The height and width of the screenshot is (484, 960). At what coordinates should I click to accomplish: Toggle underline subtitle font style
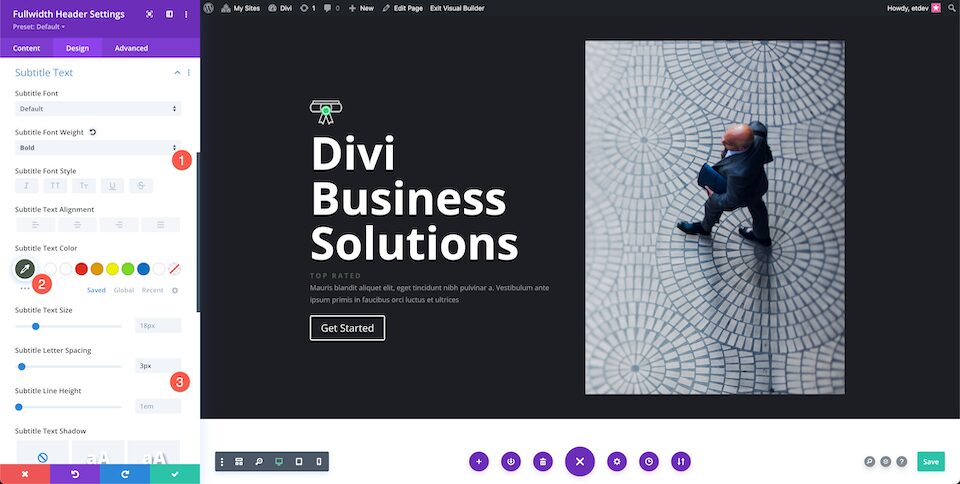[x=113, y=185]
